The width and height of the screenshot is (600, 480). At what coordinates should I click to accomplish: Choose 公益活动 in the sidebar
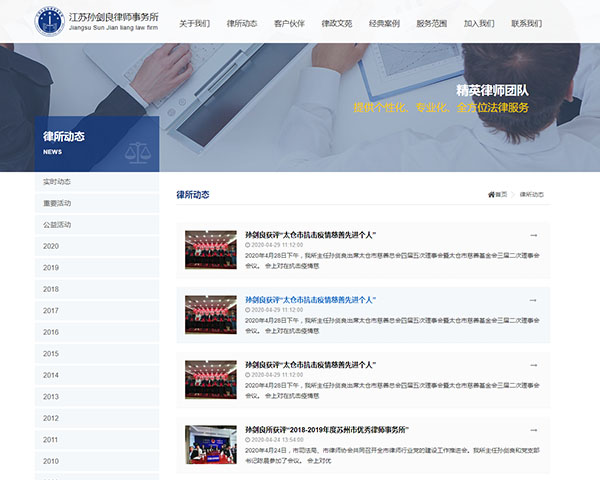(x=57, y=225)
